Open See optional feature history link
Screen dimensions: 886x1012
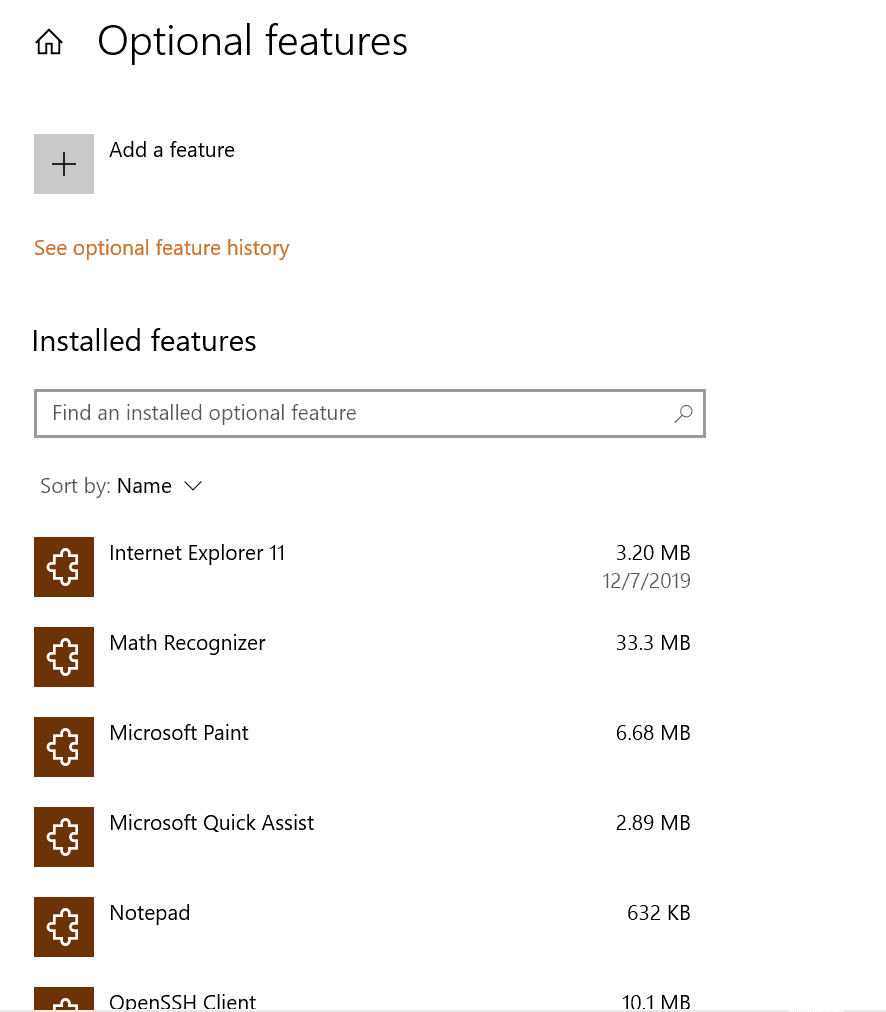pyautogui.click(x=161, y=248)
